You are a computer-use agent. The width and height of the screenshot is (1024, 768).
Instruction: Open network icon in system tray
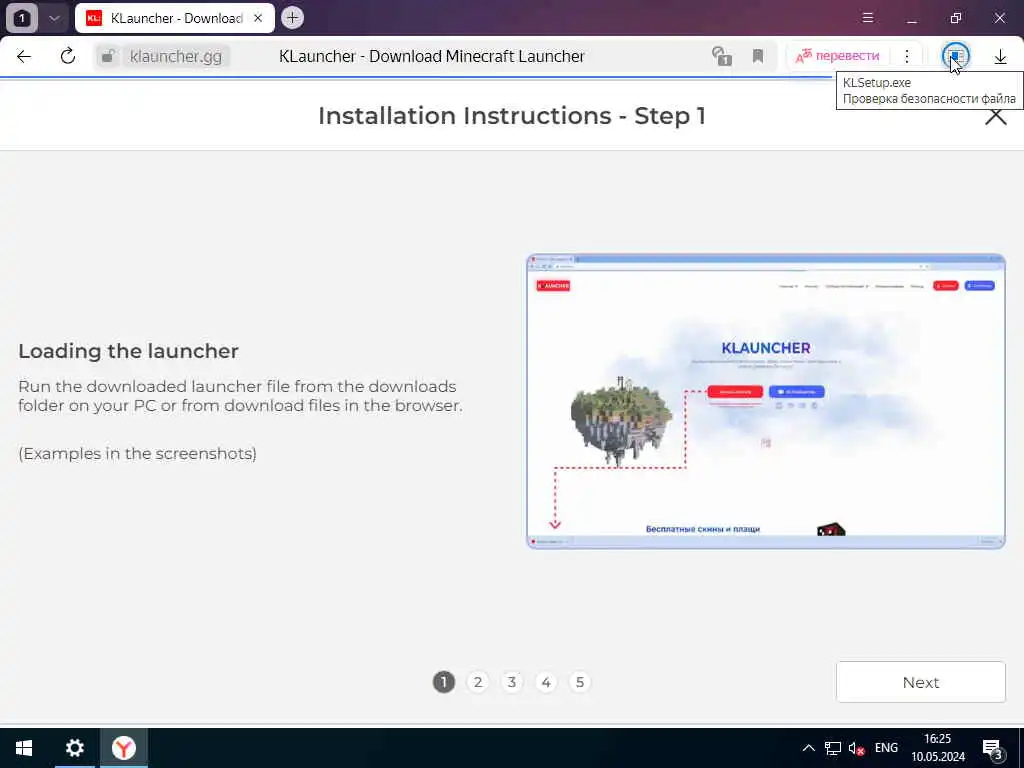click(833, 748)
